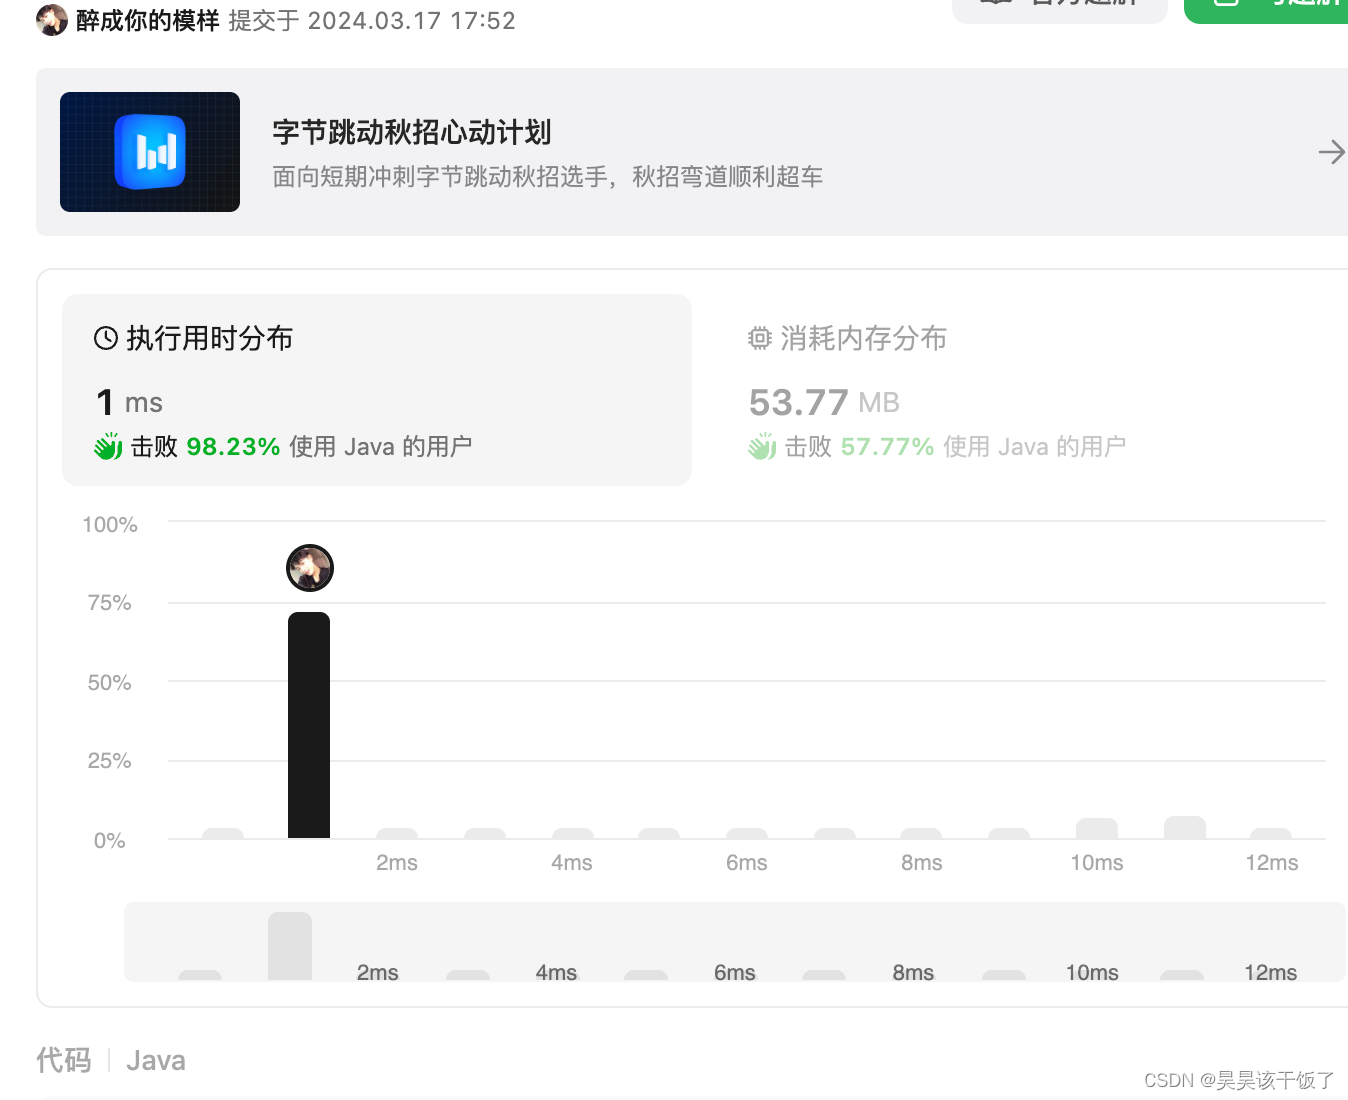This screenshot has width=1348, height=1100.
Task: Click the submitter's profile avatar at top
Action: [x=52, y=20]
